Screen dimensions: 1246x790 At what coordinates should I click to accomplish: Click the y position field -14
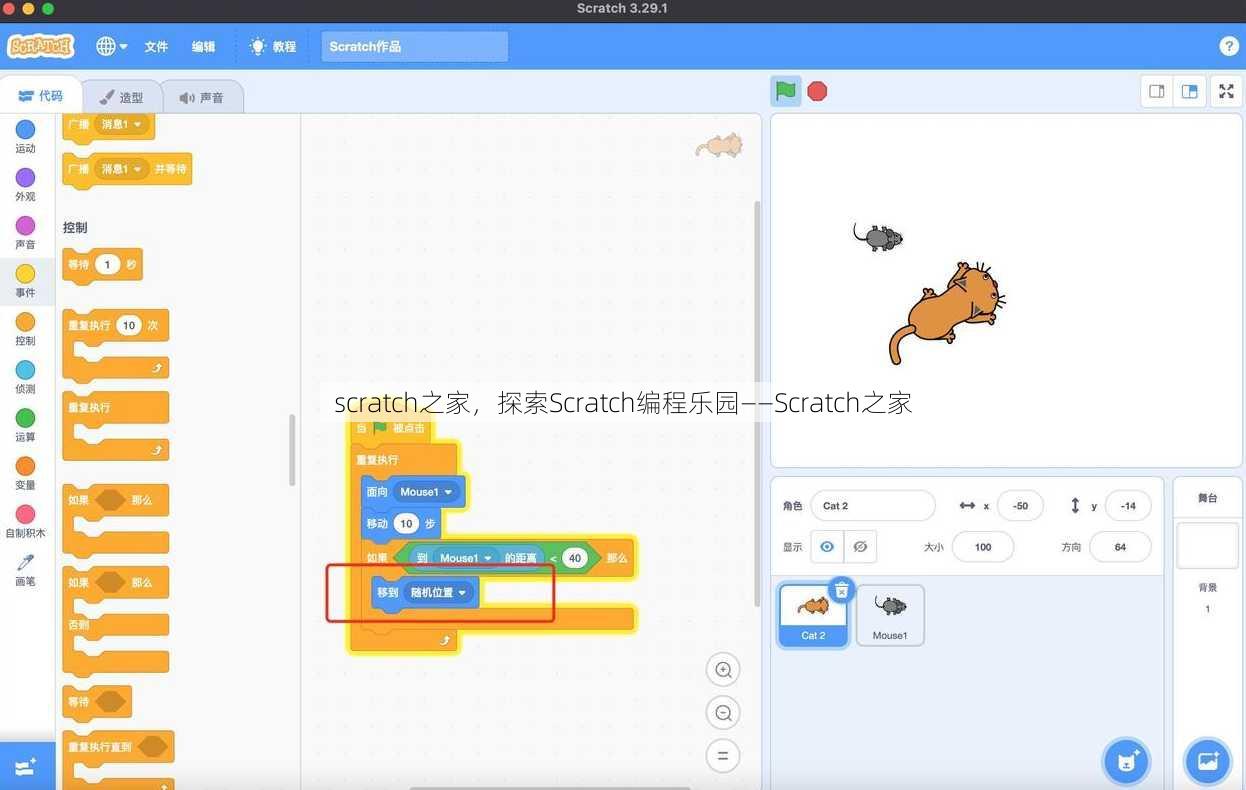[1128, 506]
